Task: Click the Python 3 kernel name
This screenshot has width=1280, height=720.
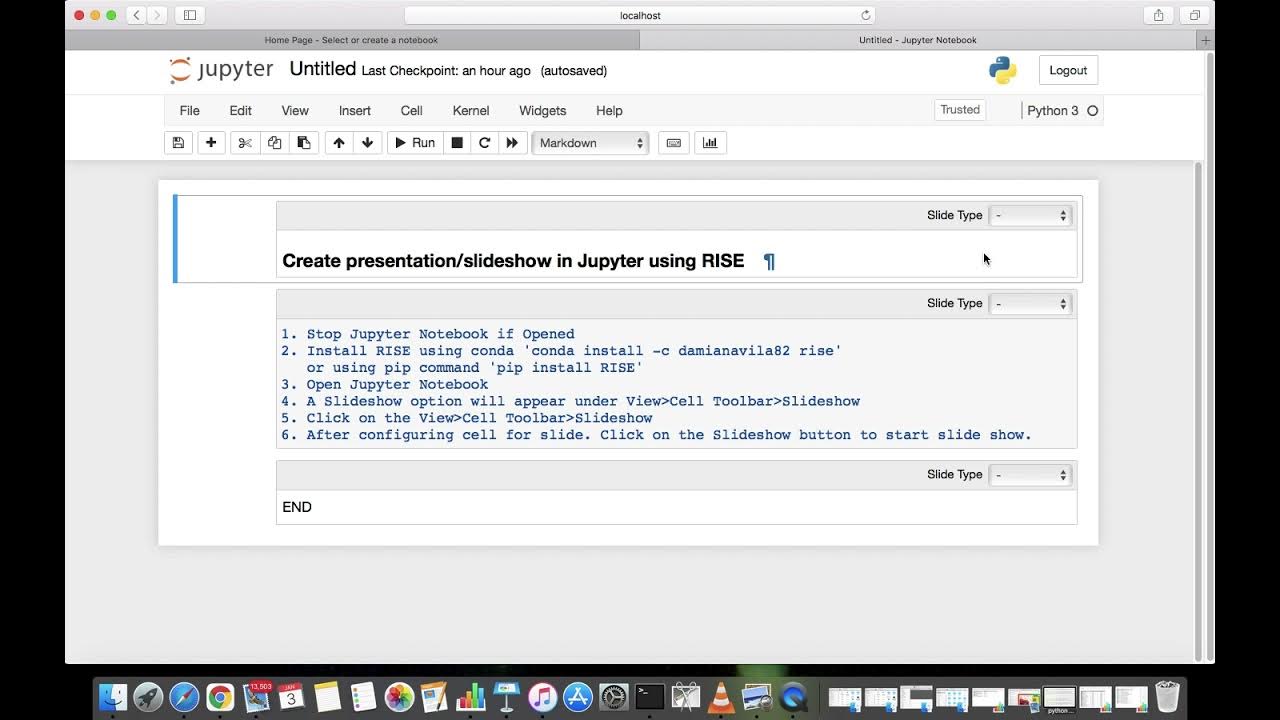Action: tap(1053, 111)
